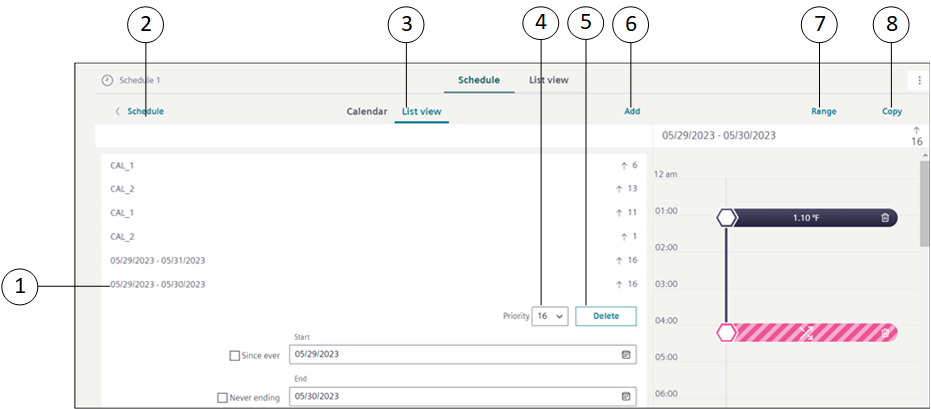Click the dark hexagon marker at 01:00
The height and width of the screenshot is (409, 931).
(727, 218)
